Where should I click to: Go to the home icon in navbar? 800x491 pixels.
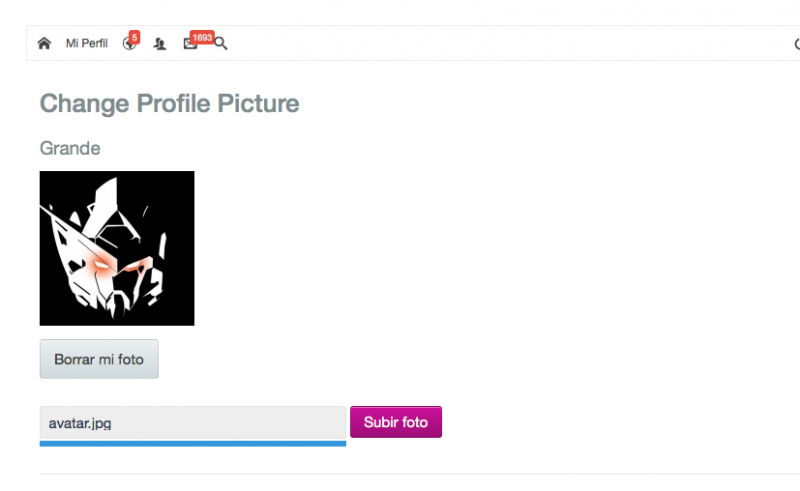44,43
